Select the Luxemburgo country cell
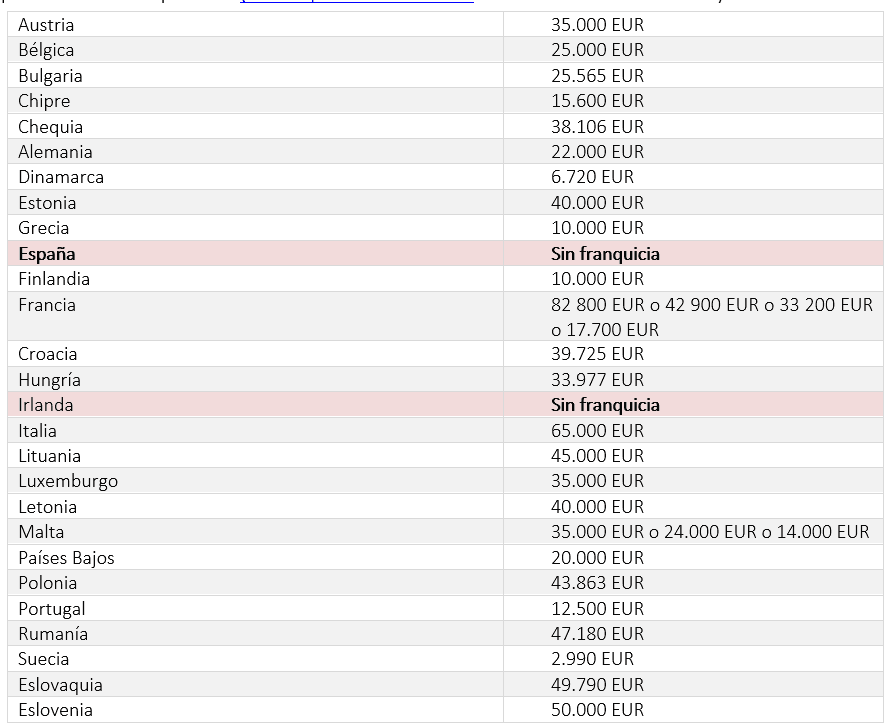889x727 pixels. [x=68, y=481]
